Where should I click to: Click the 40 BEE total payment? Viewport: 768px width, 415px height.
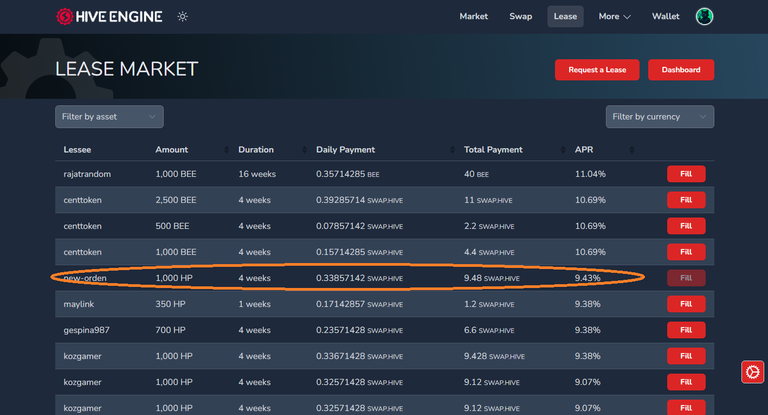[x=476, y=174]
